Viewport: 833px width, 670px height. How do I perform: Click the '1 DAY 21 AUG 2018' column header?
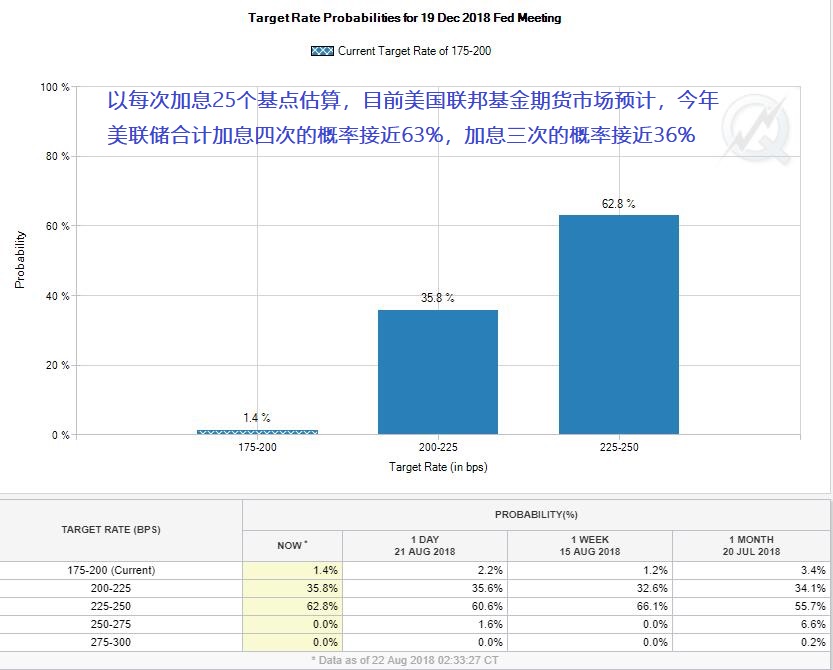coord(424,545)
